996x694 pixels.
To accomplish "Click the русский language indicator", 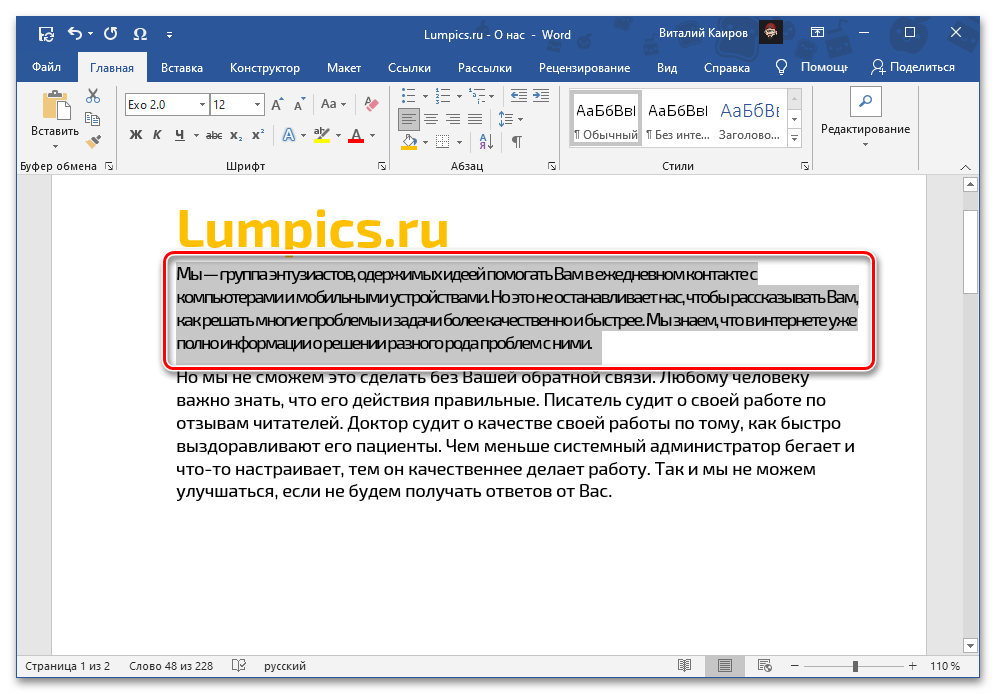I will point(285,666).
